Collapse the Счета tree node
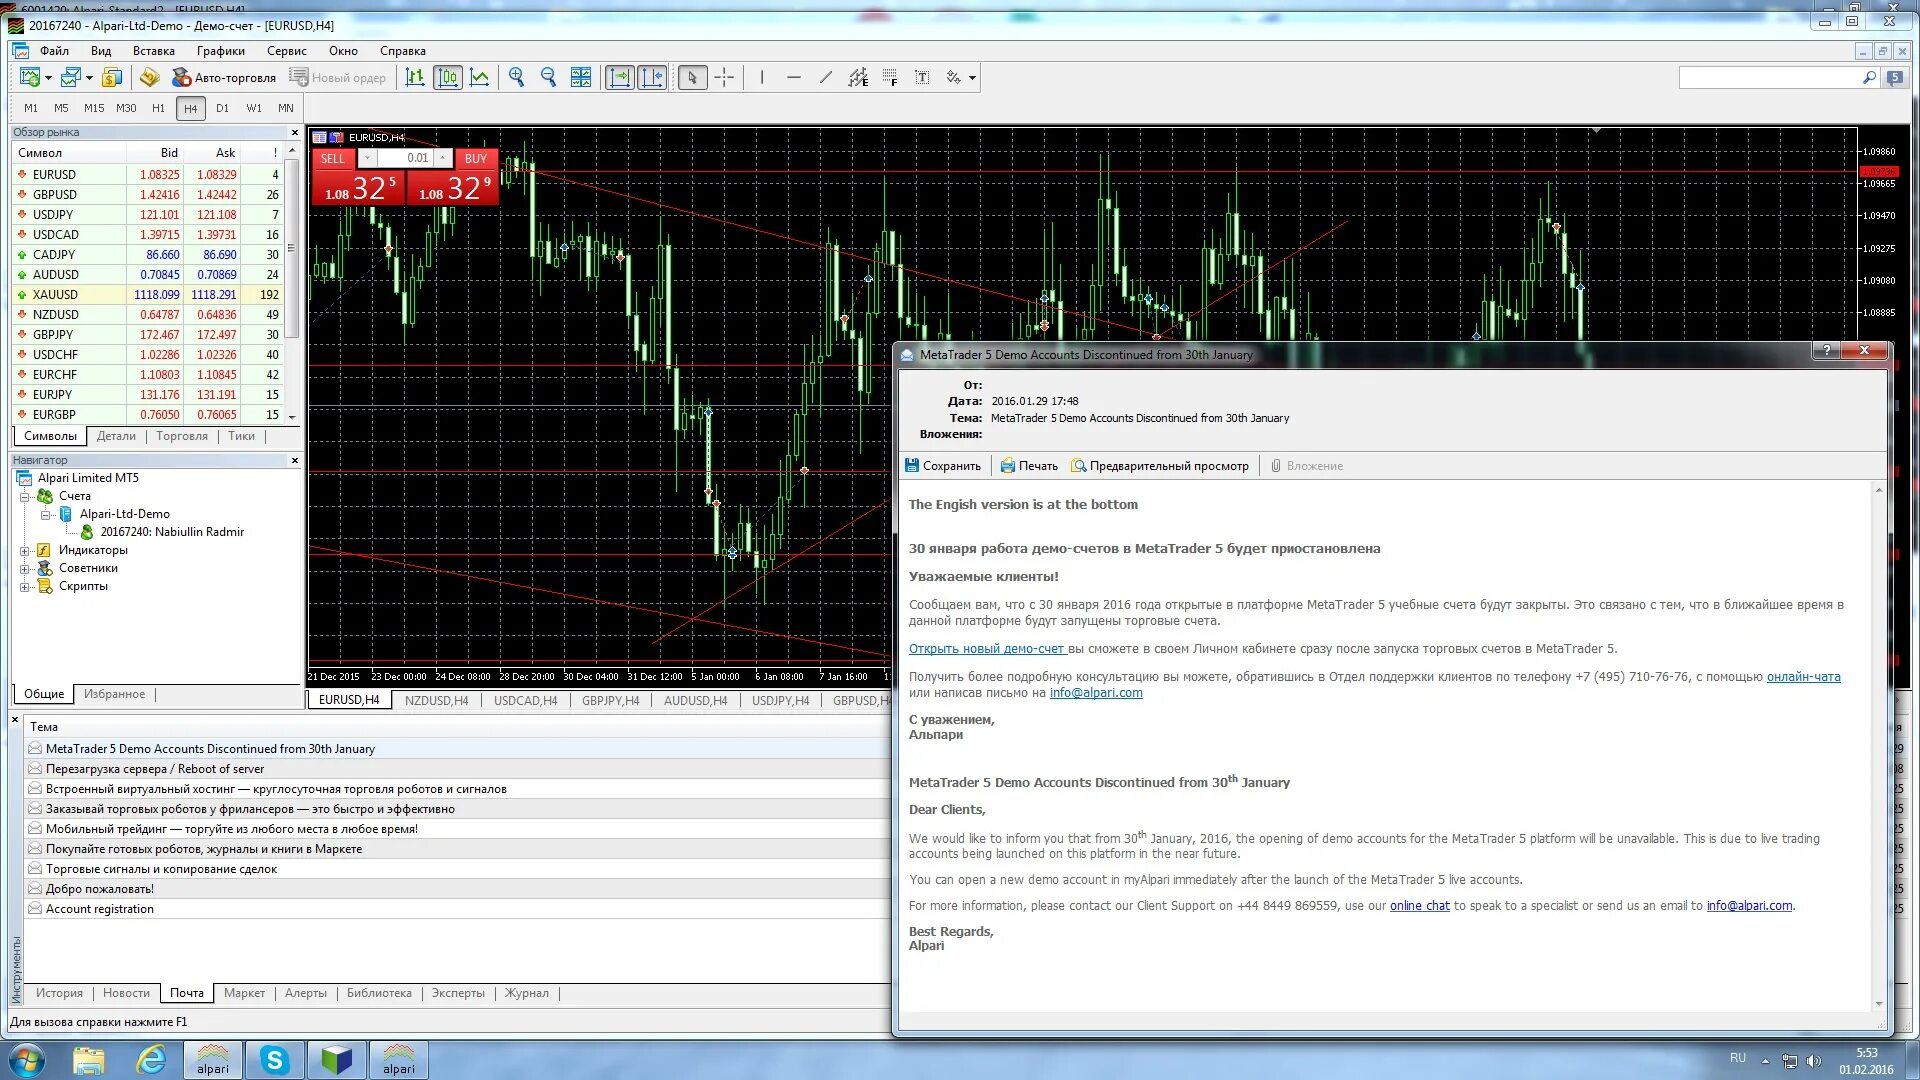The height and width of the screenshot is (1080, 1920). [25, 496]
